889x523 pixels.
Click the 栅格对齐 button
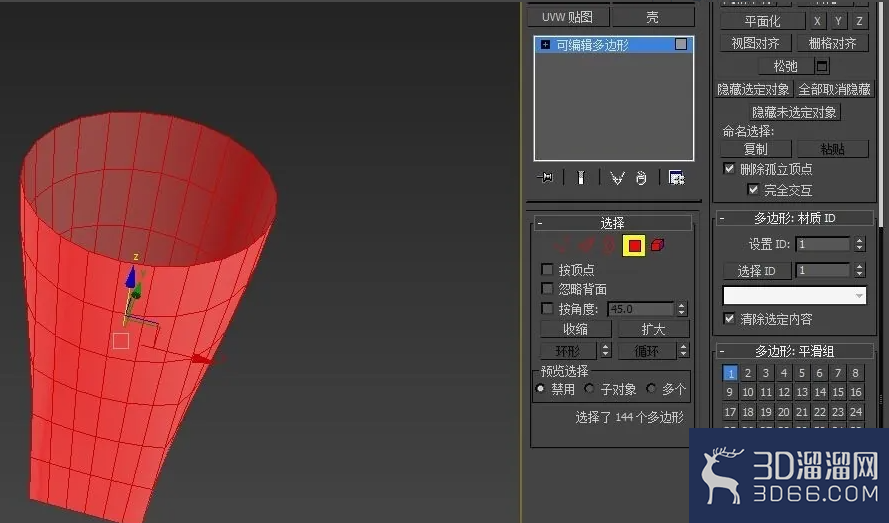point(832,43)
